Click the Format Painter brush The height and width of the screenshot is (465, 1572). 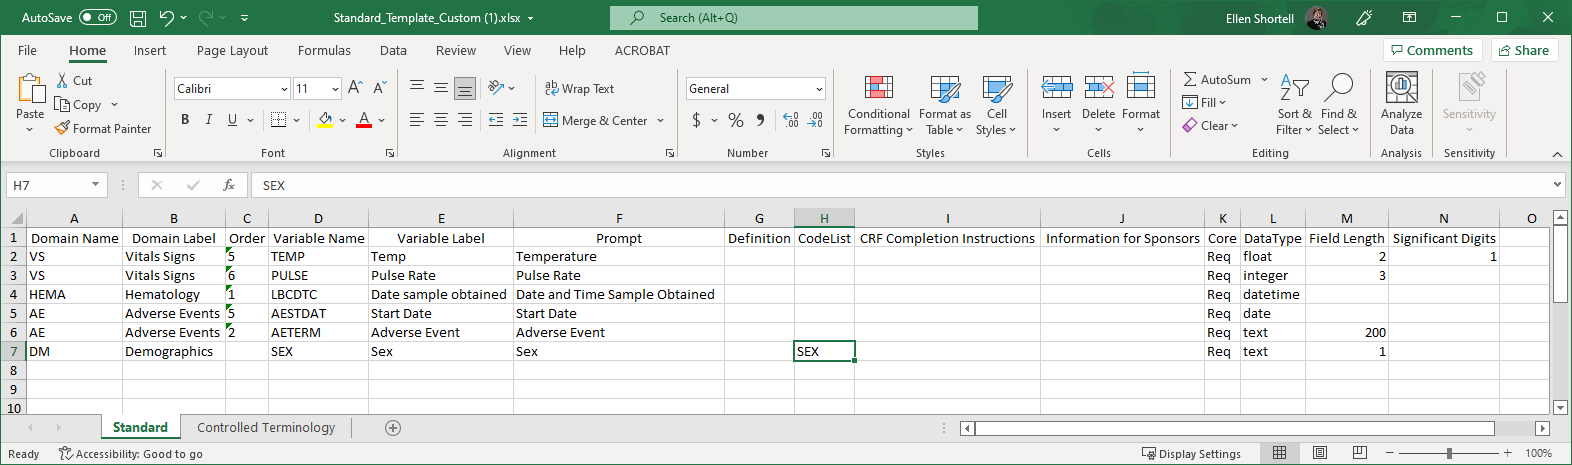coord(62,128)
